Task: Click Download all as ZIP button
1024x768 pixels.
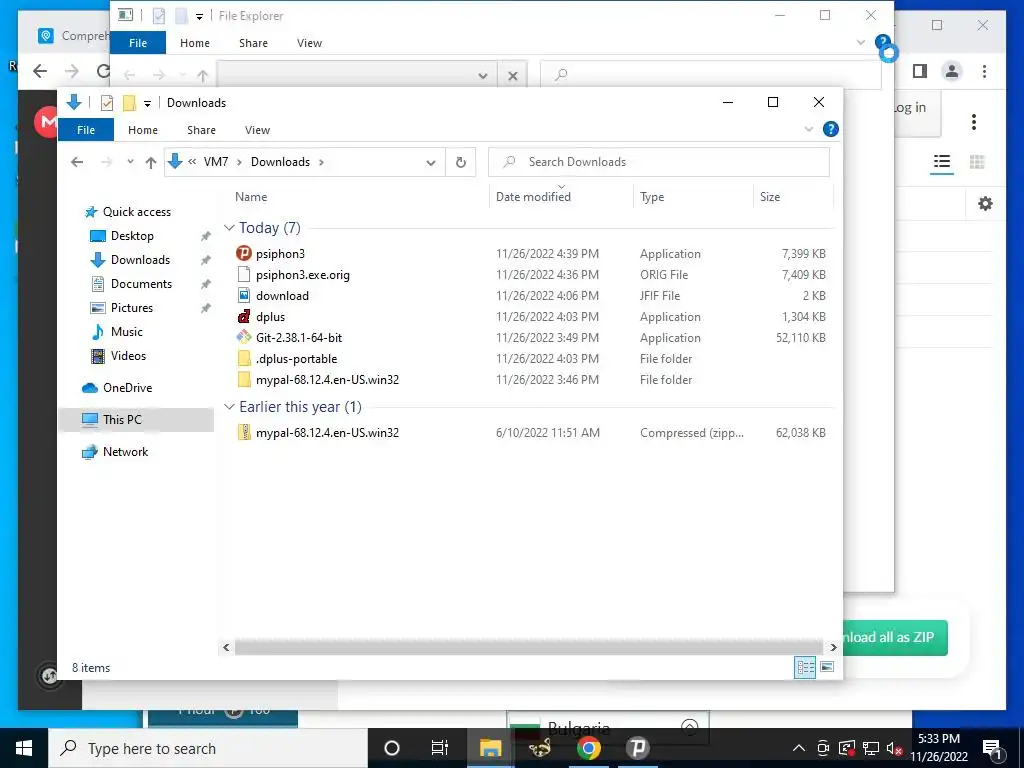Action: pos(895,637)
